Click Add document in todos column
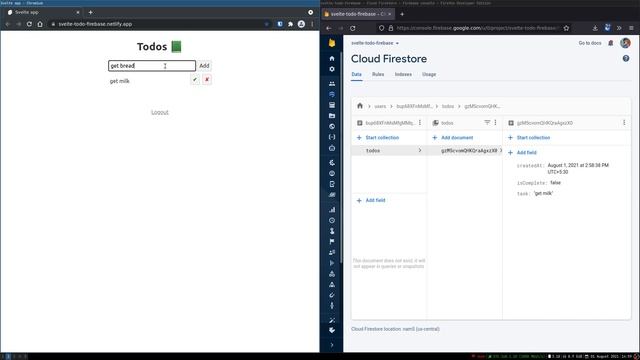 pos(453,138)
